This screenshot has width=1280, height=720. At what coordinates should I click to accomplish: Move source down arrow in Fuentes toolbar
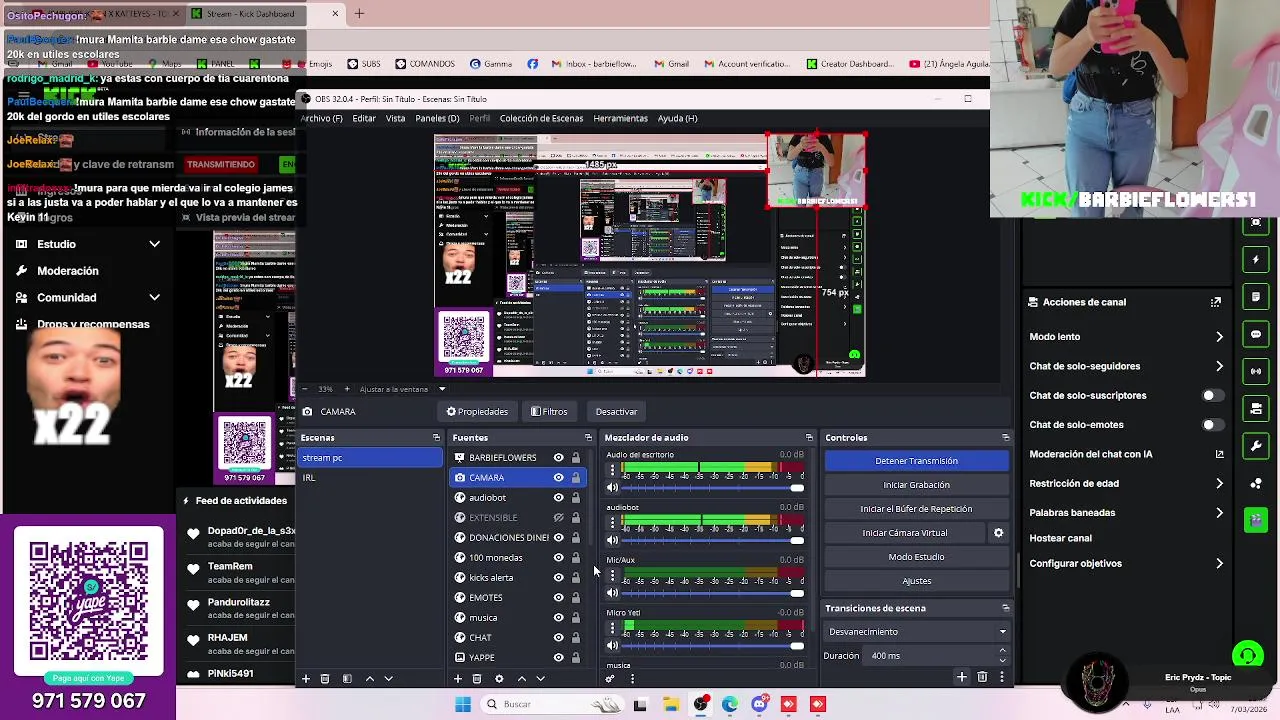pos(540,679)
